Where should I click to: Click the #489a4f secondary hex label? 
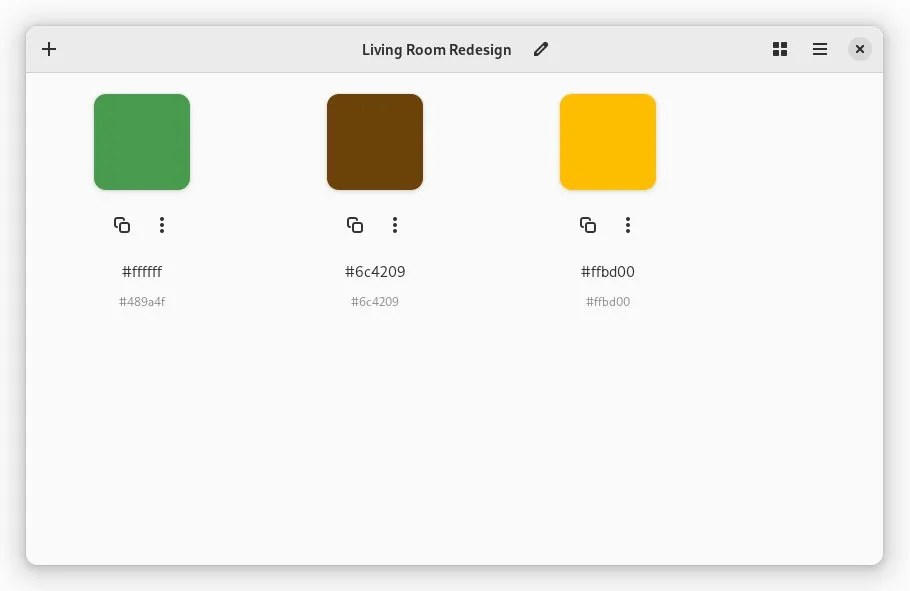[142, 301]
